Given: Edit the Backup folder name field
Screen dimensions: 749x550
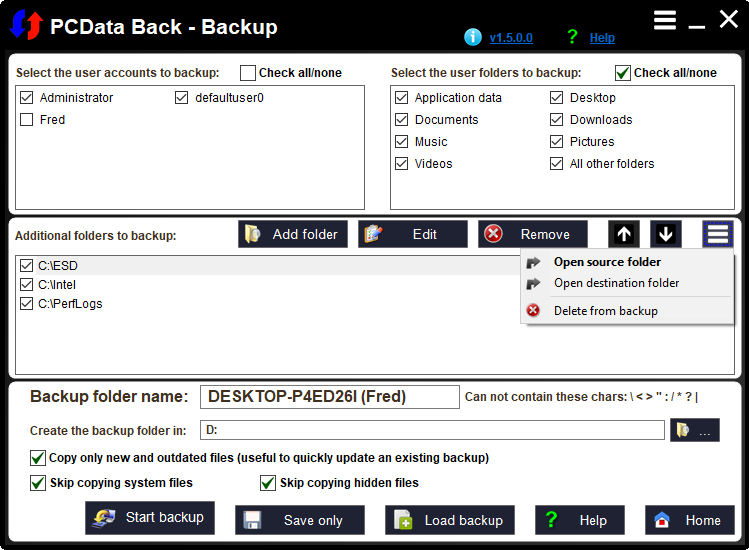Looking at the screenshot, I should [x=330, y=397].
